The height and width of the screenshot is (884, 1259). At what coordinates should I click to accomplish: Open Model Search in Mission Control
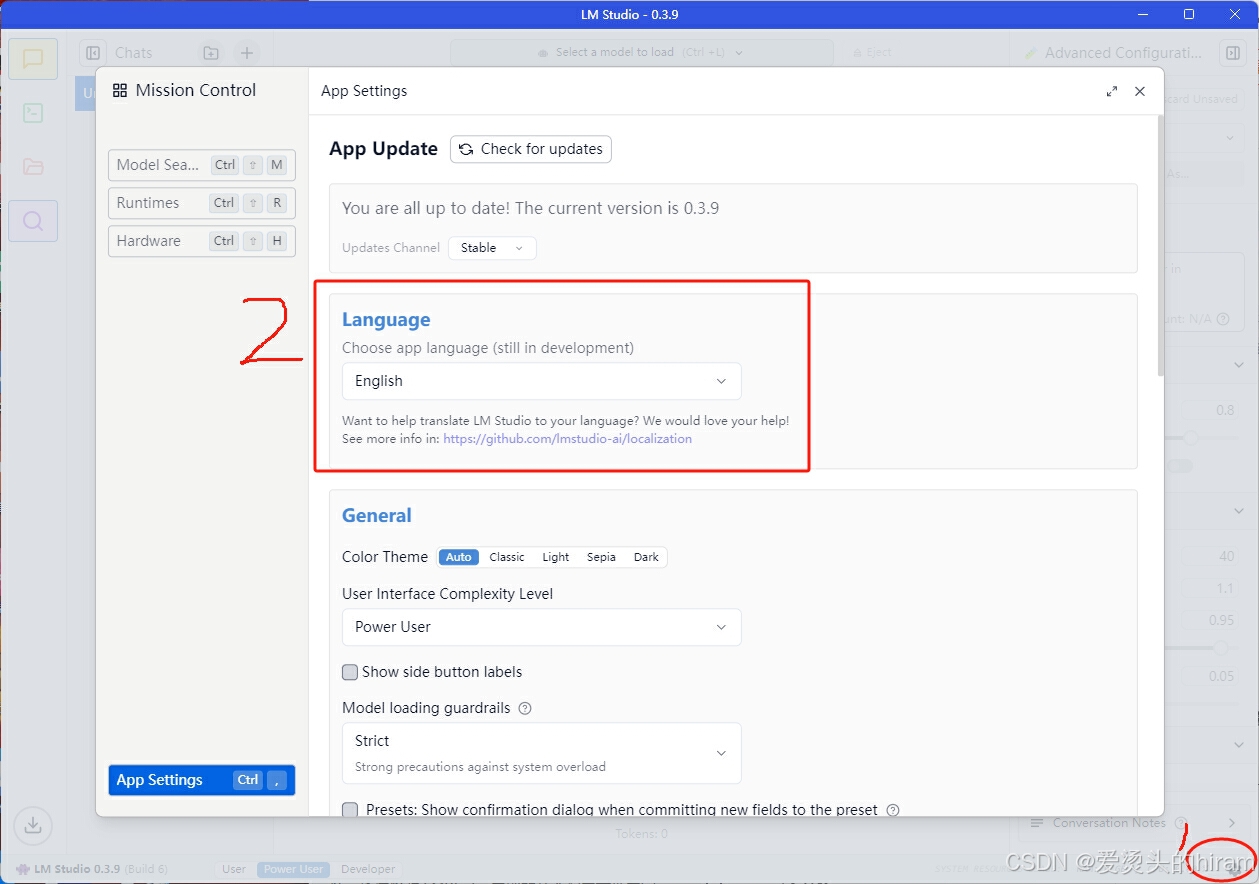pyautogui.click(x=202, y=165)
